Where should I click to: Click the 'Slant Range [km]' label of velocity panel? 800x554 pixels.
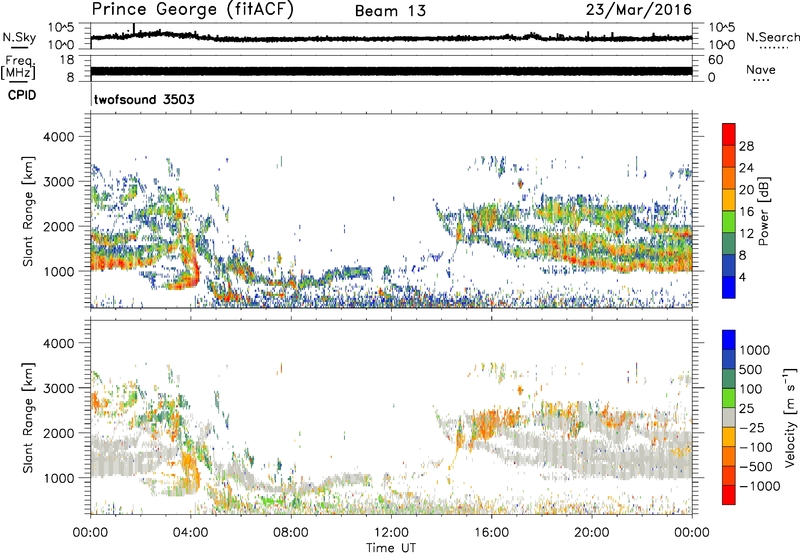[28, 418]
